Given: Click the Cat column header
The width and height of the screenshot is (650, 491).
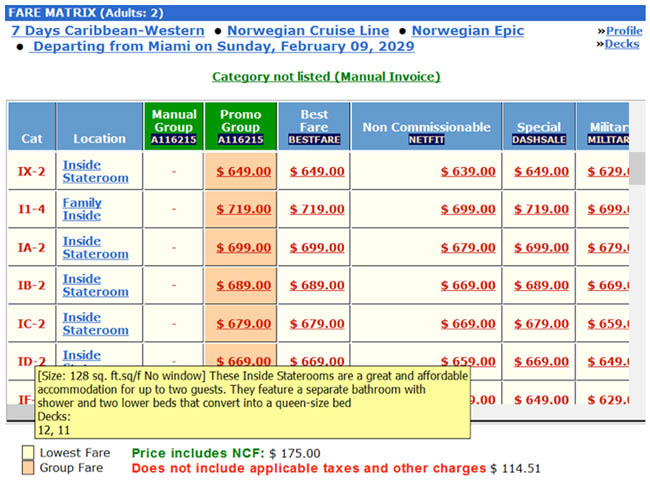Looking at the screenshot, I should coord(32,126).
